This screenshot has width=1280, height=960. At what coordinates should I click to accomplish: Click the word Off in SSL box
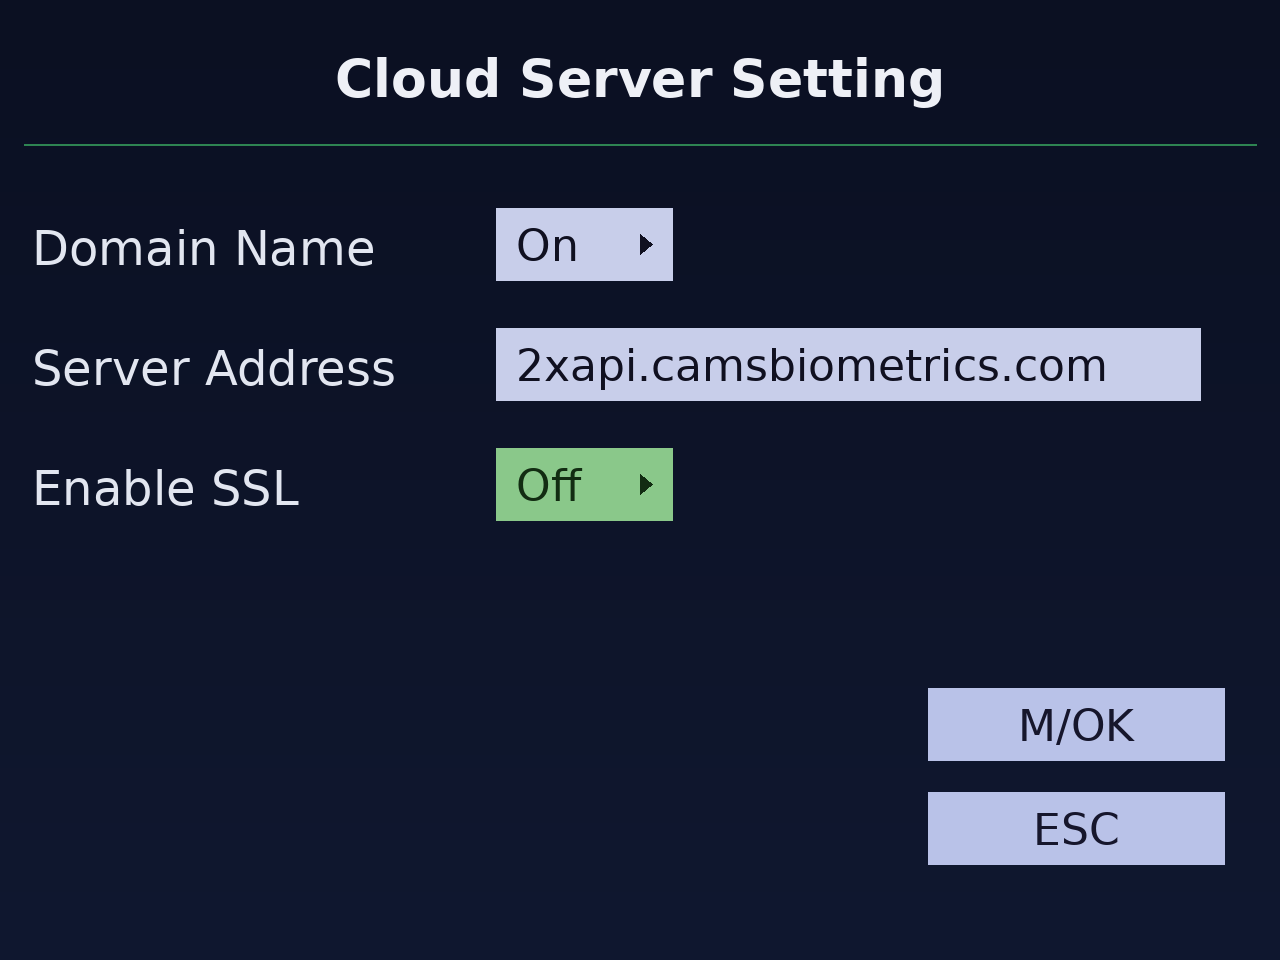tap(549, 486)
